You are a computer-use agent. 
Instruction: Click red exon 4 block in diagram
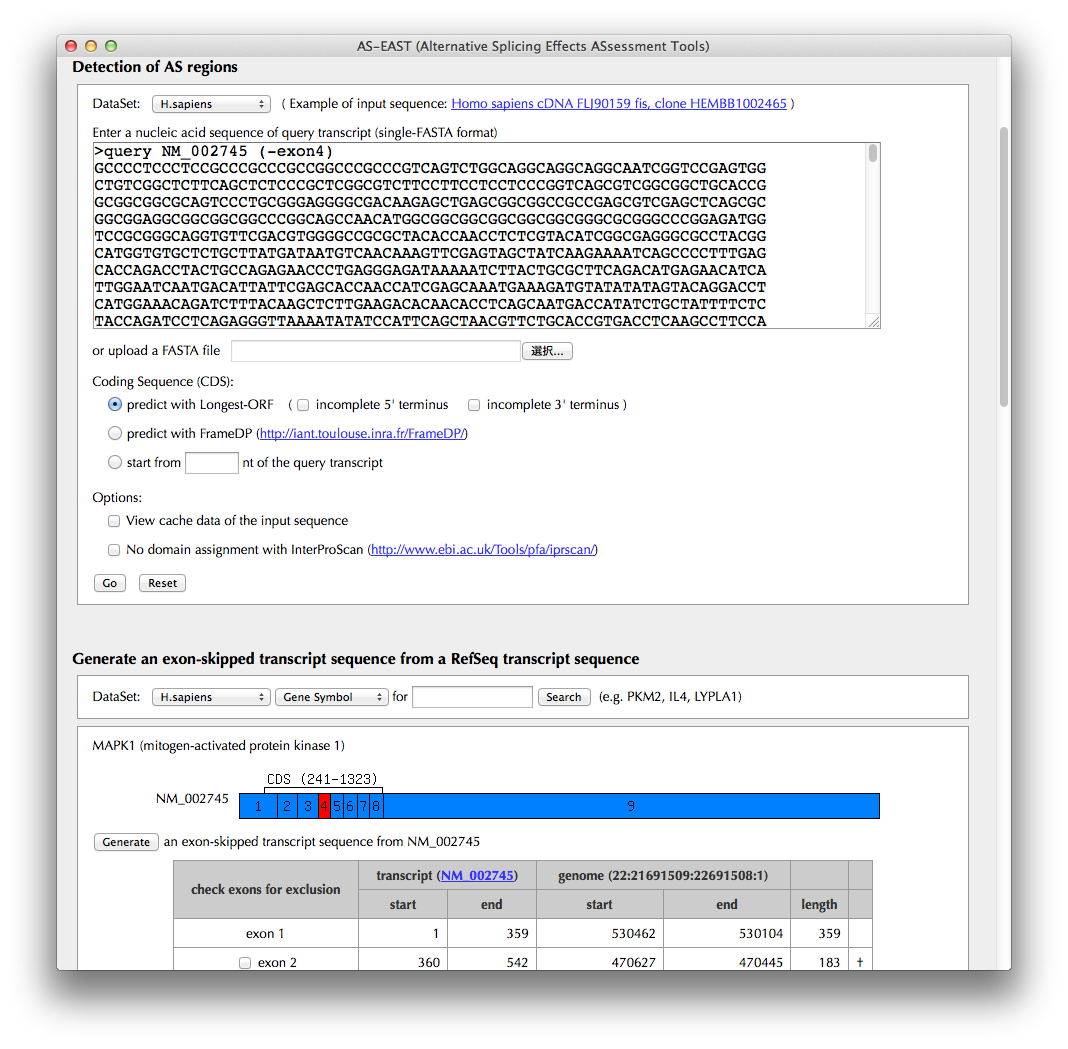pyautogui.click(x=324, y=806)
